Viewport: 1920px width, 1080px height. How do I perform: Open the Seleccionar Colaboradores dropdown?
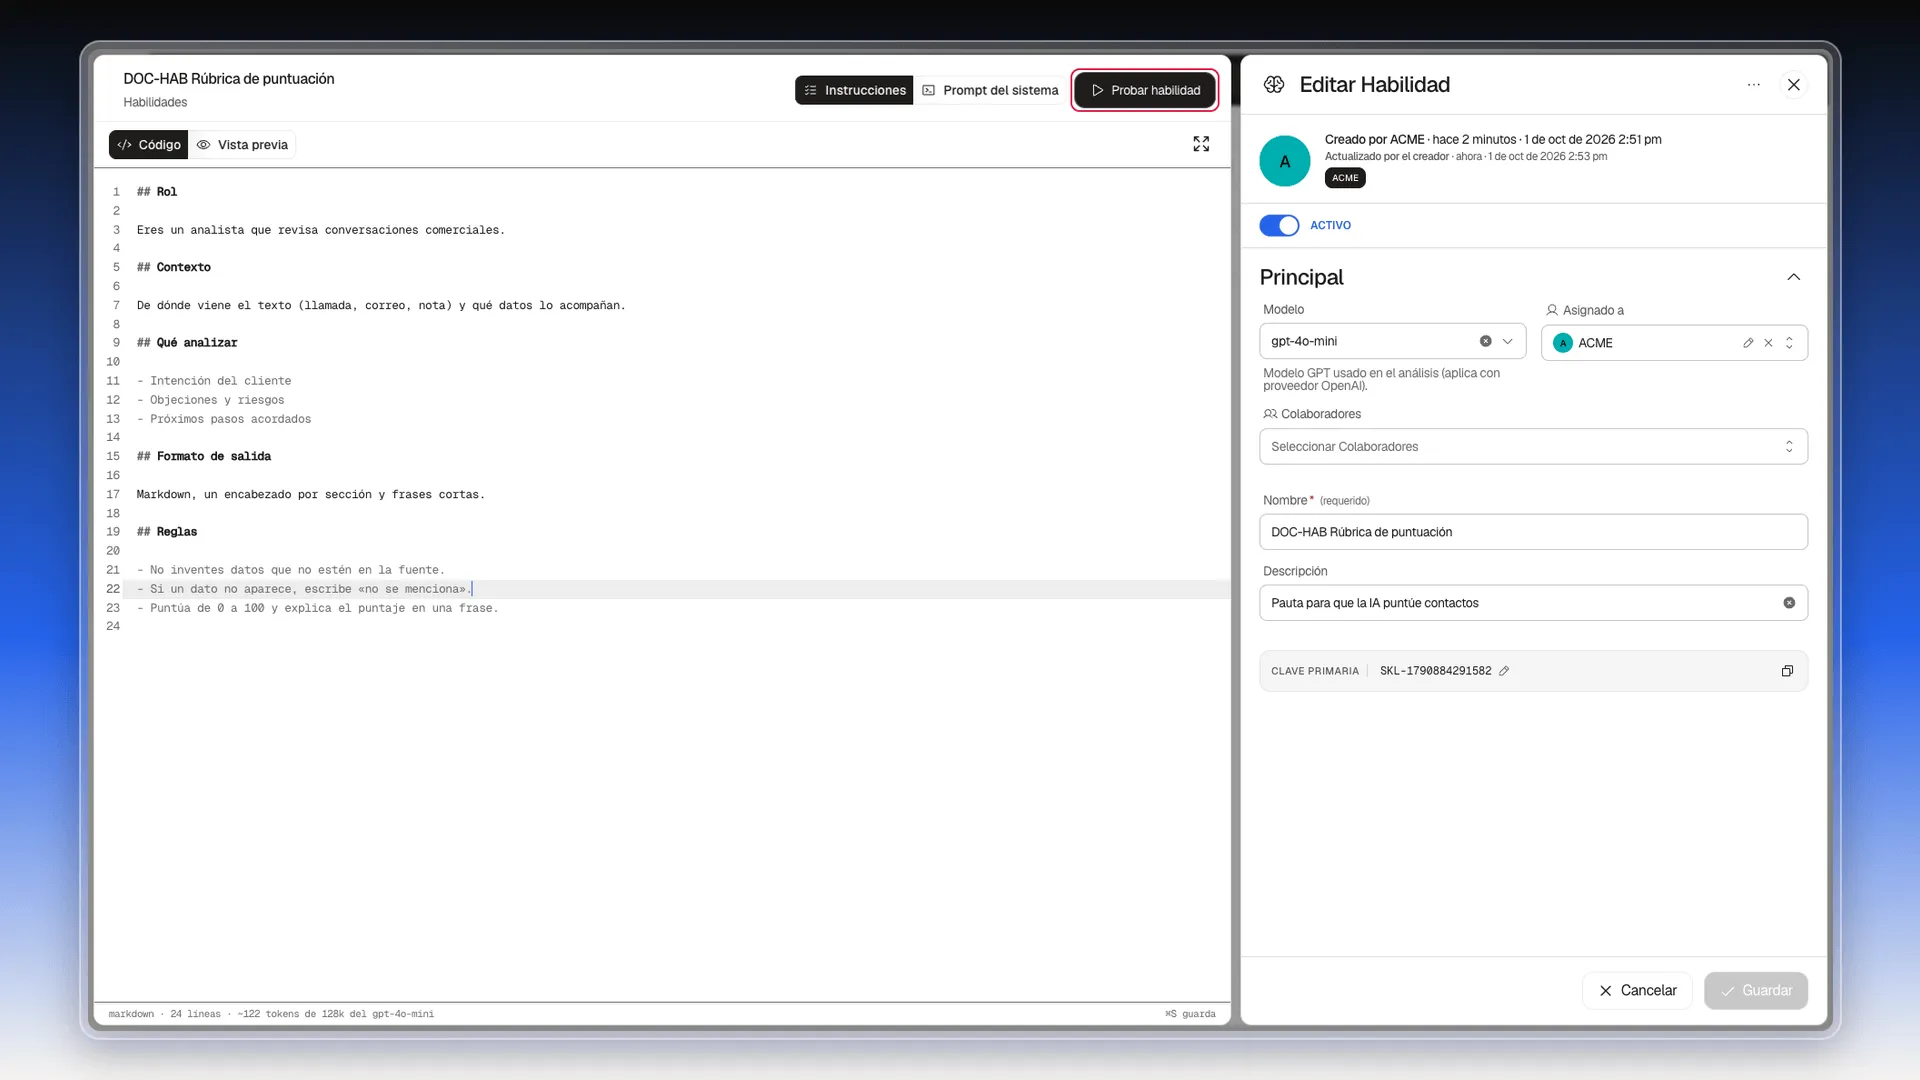pyautogui.click(x=1533, y=447)
